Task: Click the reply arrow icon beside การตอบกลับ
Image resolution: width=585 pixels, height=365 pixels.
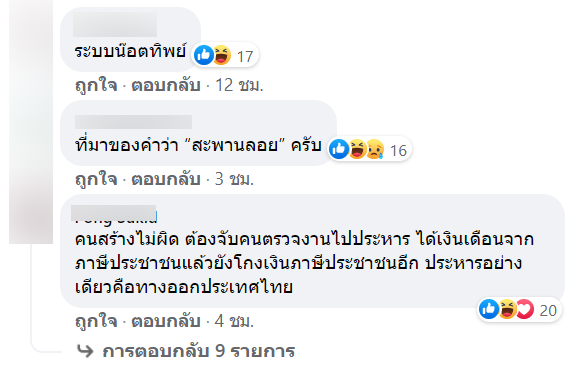Action: 85,351
